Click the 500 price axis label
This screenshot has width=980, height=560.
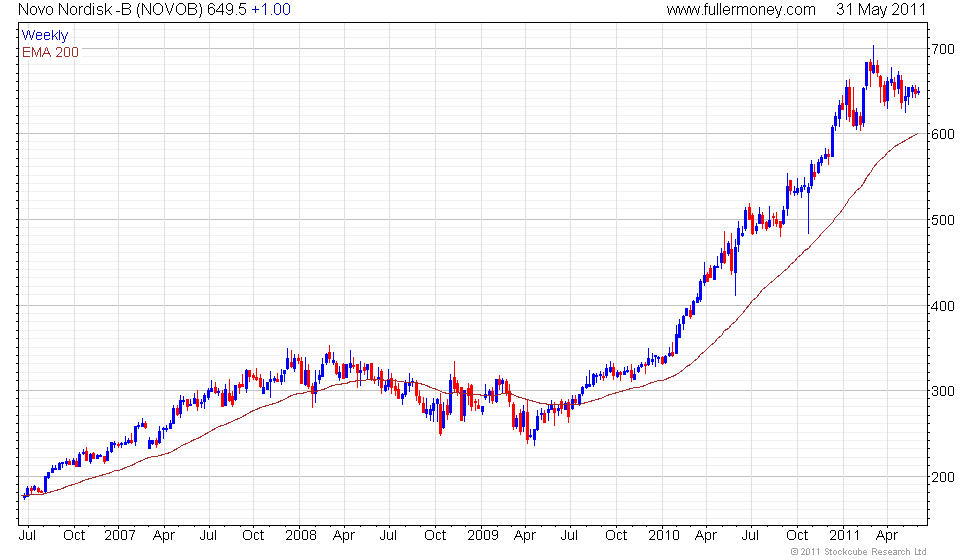click(x=942, y=220)
